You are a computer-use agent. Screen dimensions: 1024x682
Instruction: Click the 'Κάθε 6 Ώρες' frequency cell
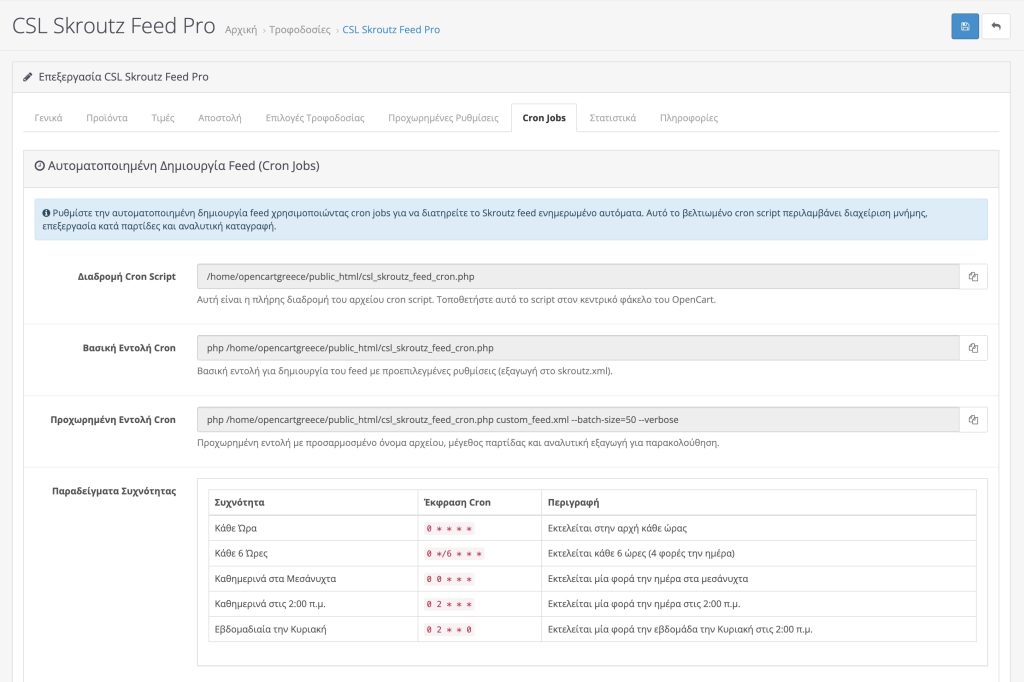[313, 553]
